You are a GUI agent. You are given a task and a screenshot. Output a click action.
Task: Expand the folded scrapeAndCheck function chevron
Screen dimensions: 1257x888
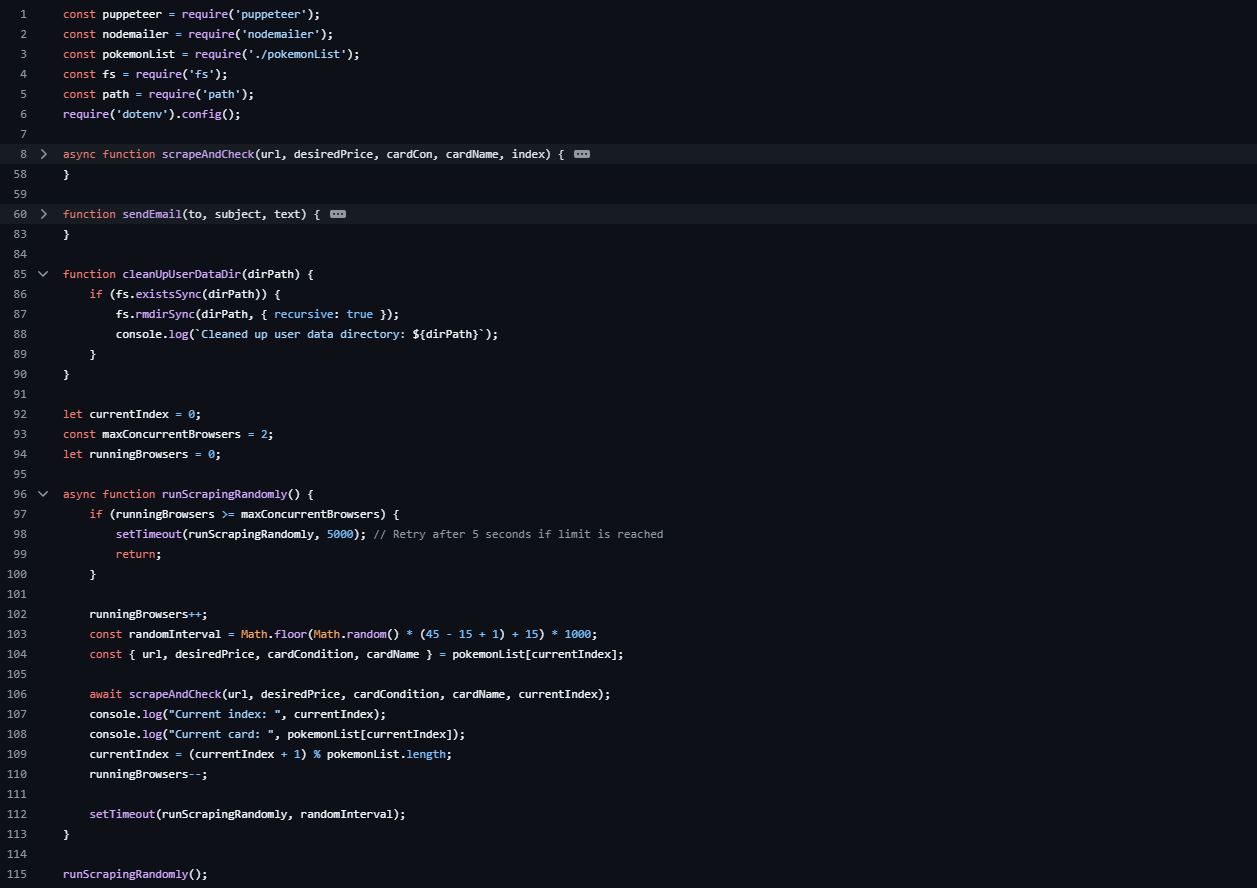(43, 154)
